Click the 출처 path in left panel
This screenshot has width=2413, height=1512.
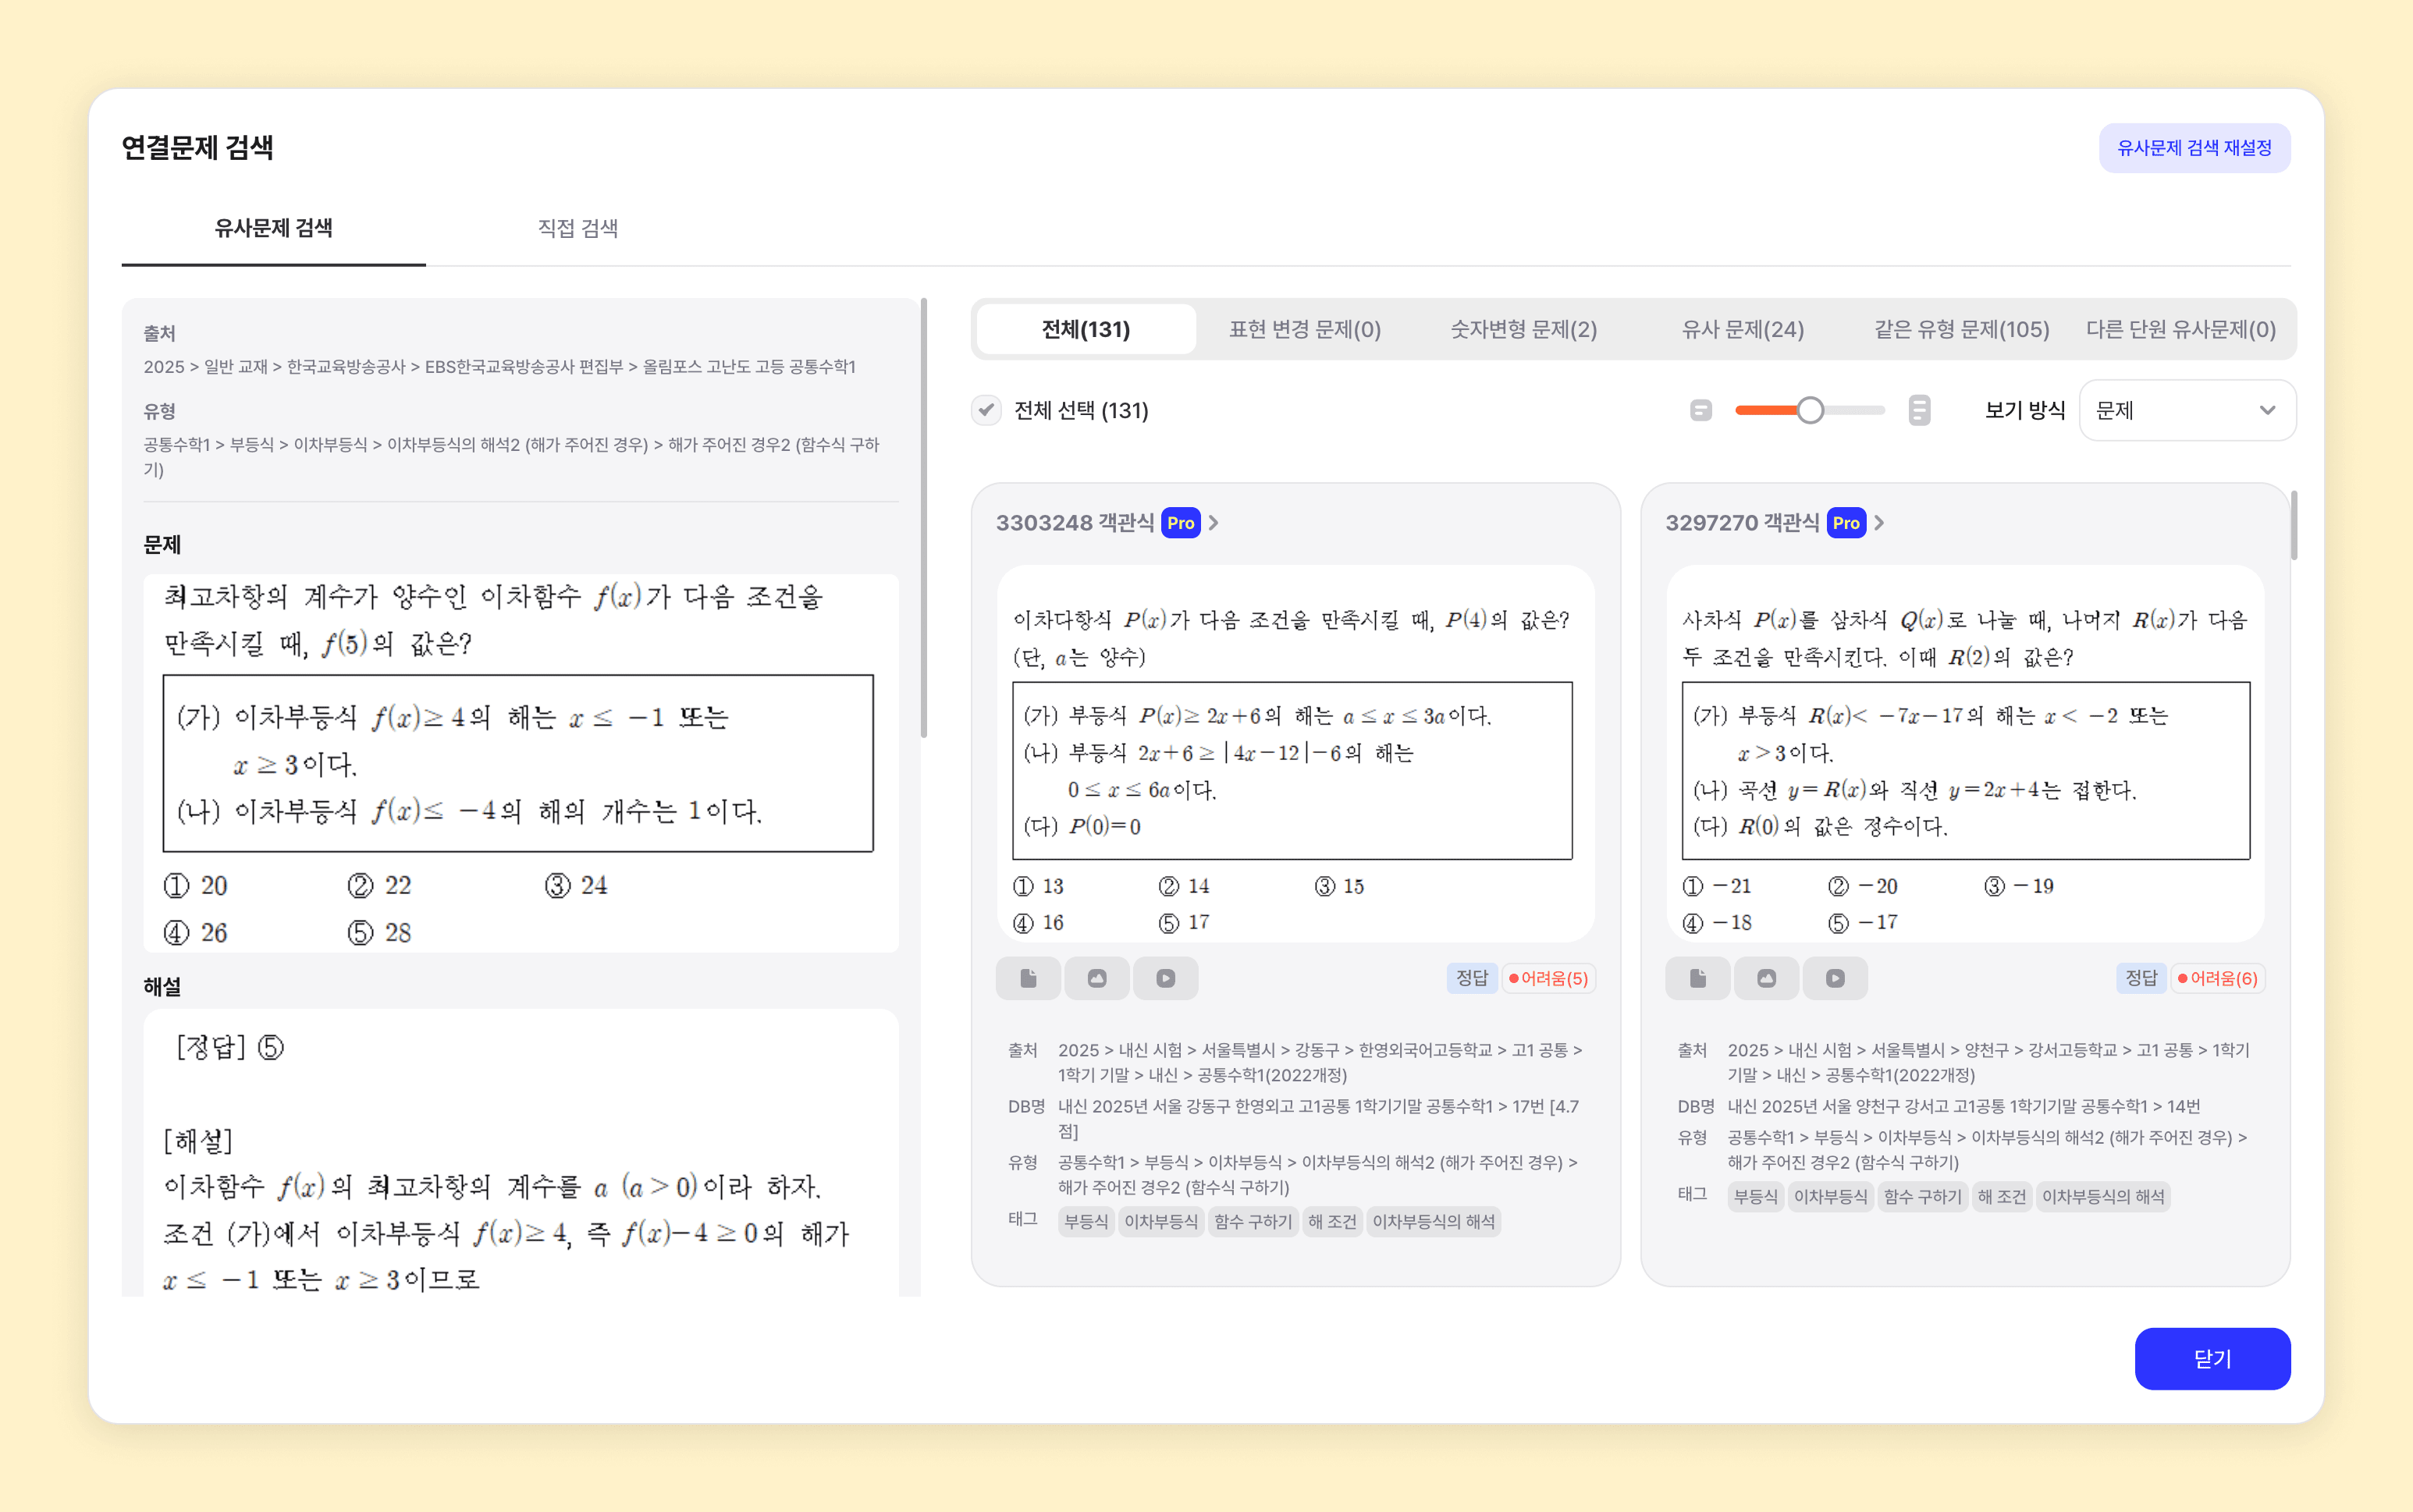499,367
